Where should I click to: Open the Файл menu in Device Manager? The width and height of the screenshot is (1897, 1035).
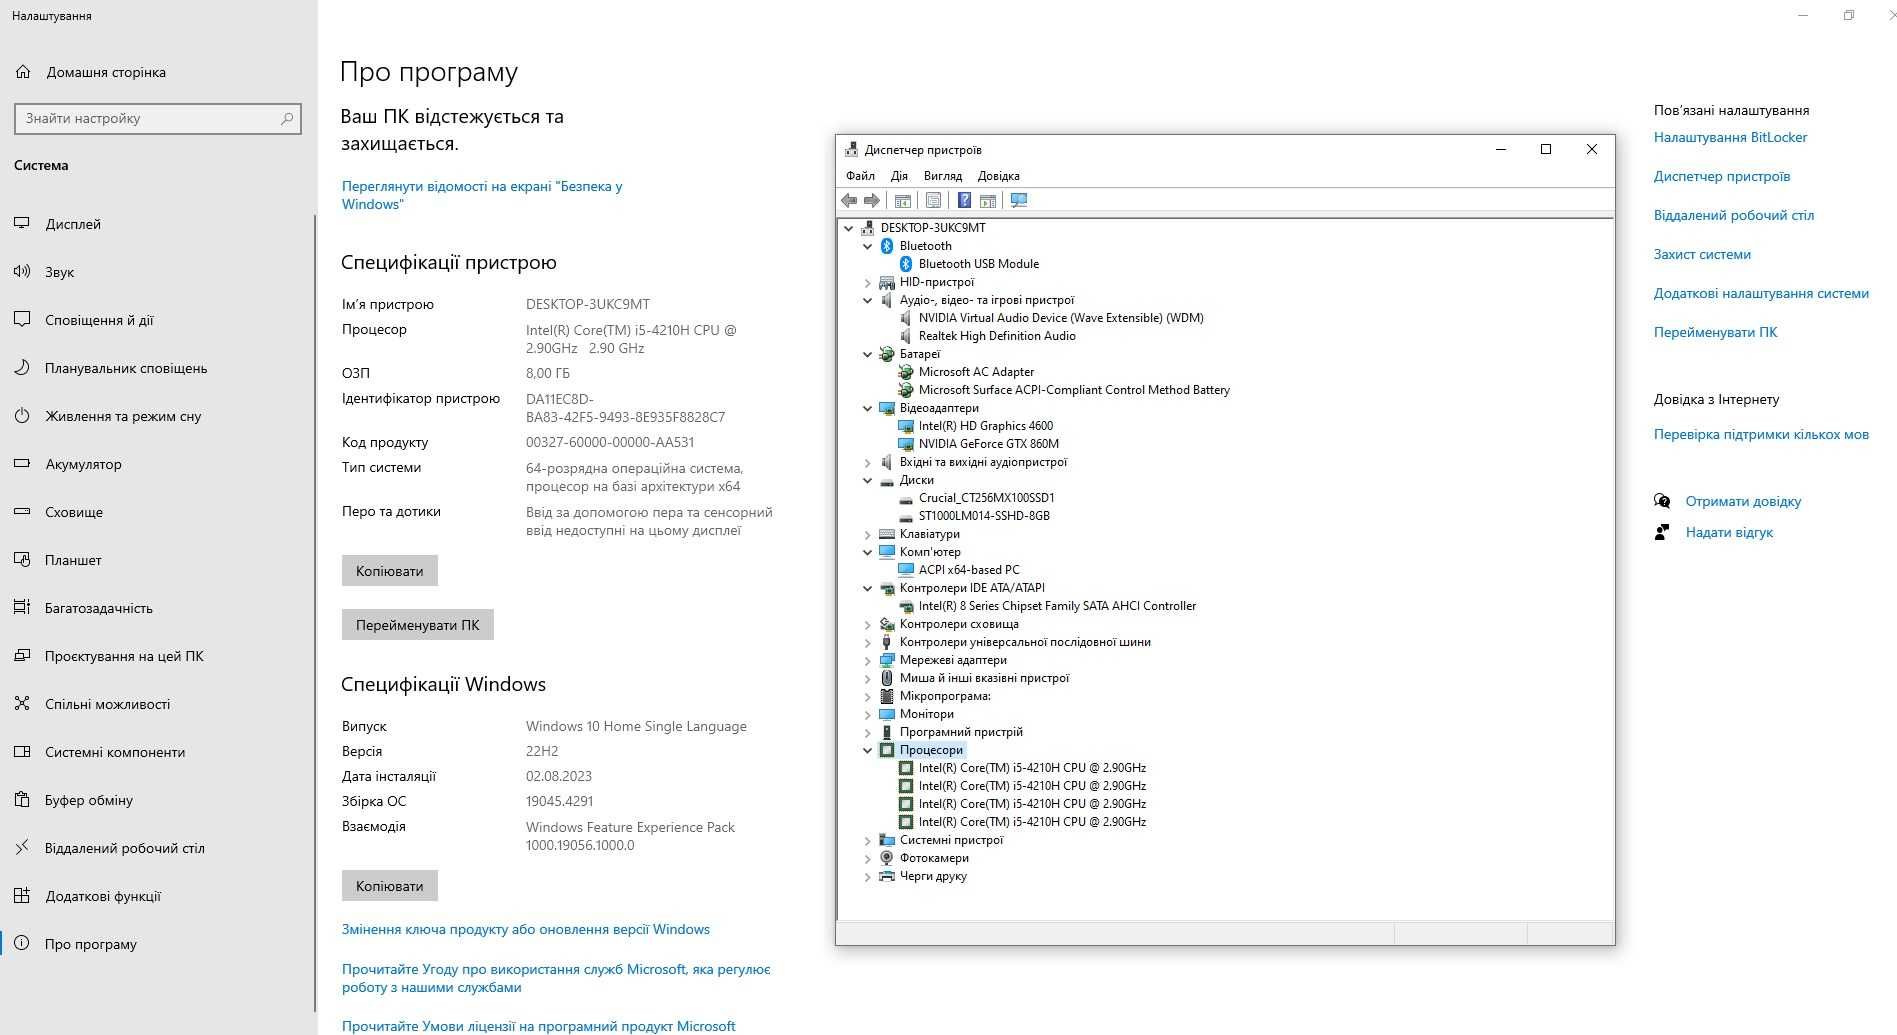click(860, 176)
